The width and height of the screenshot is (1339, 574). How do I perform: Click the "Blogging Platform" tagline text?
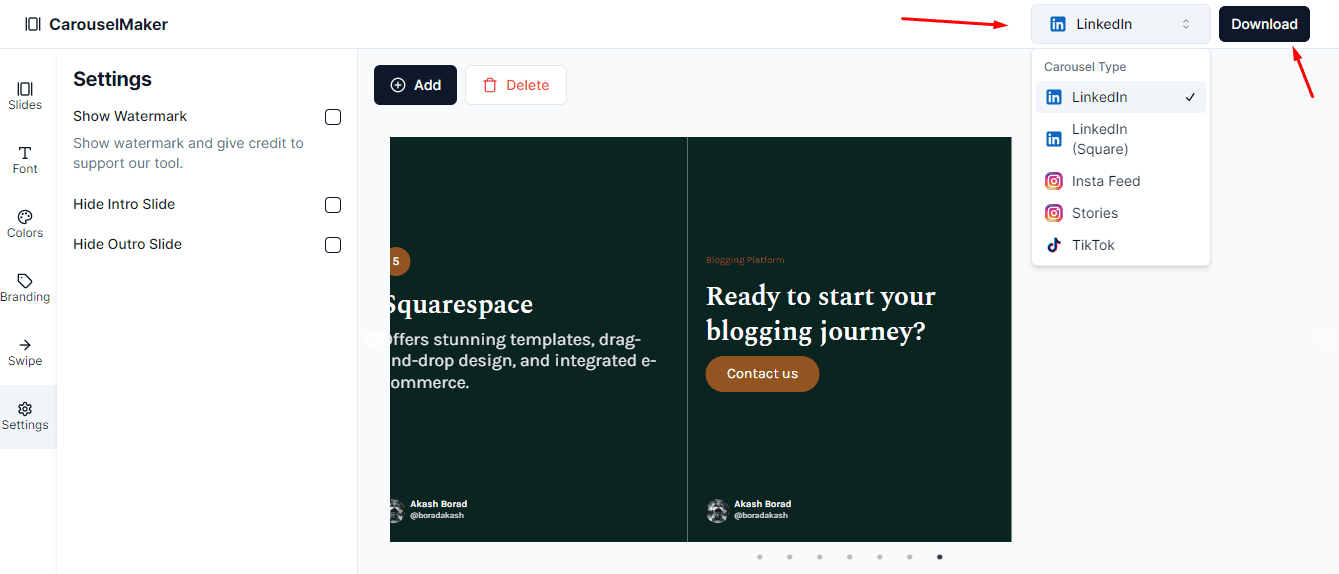pos(745,260)
